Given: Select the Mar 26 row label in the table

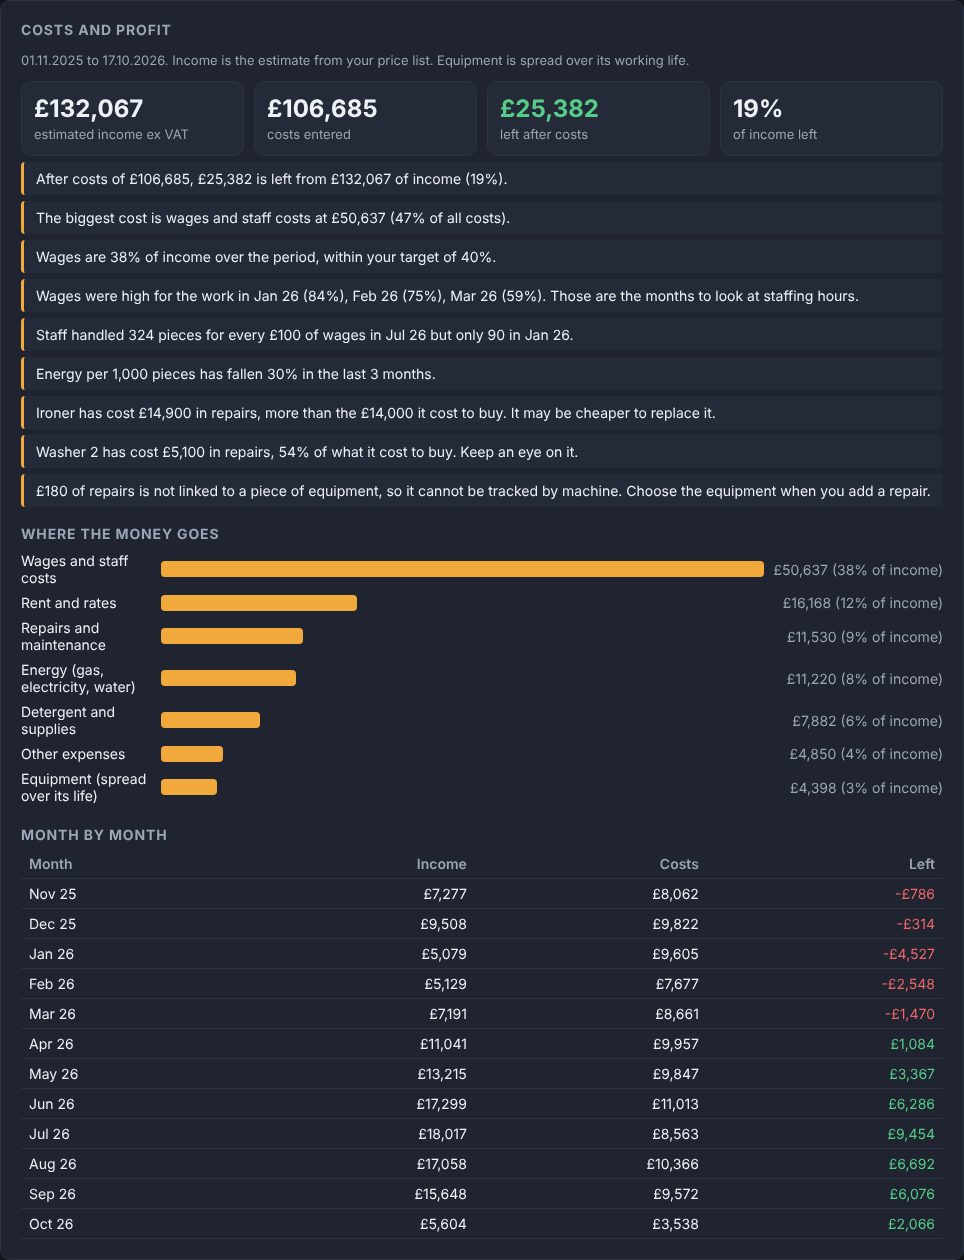Looking at the screenshot, I should coord(53,1014).
